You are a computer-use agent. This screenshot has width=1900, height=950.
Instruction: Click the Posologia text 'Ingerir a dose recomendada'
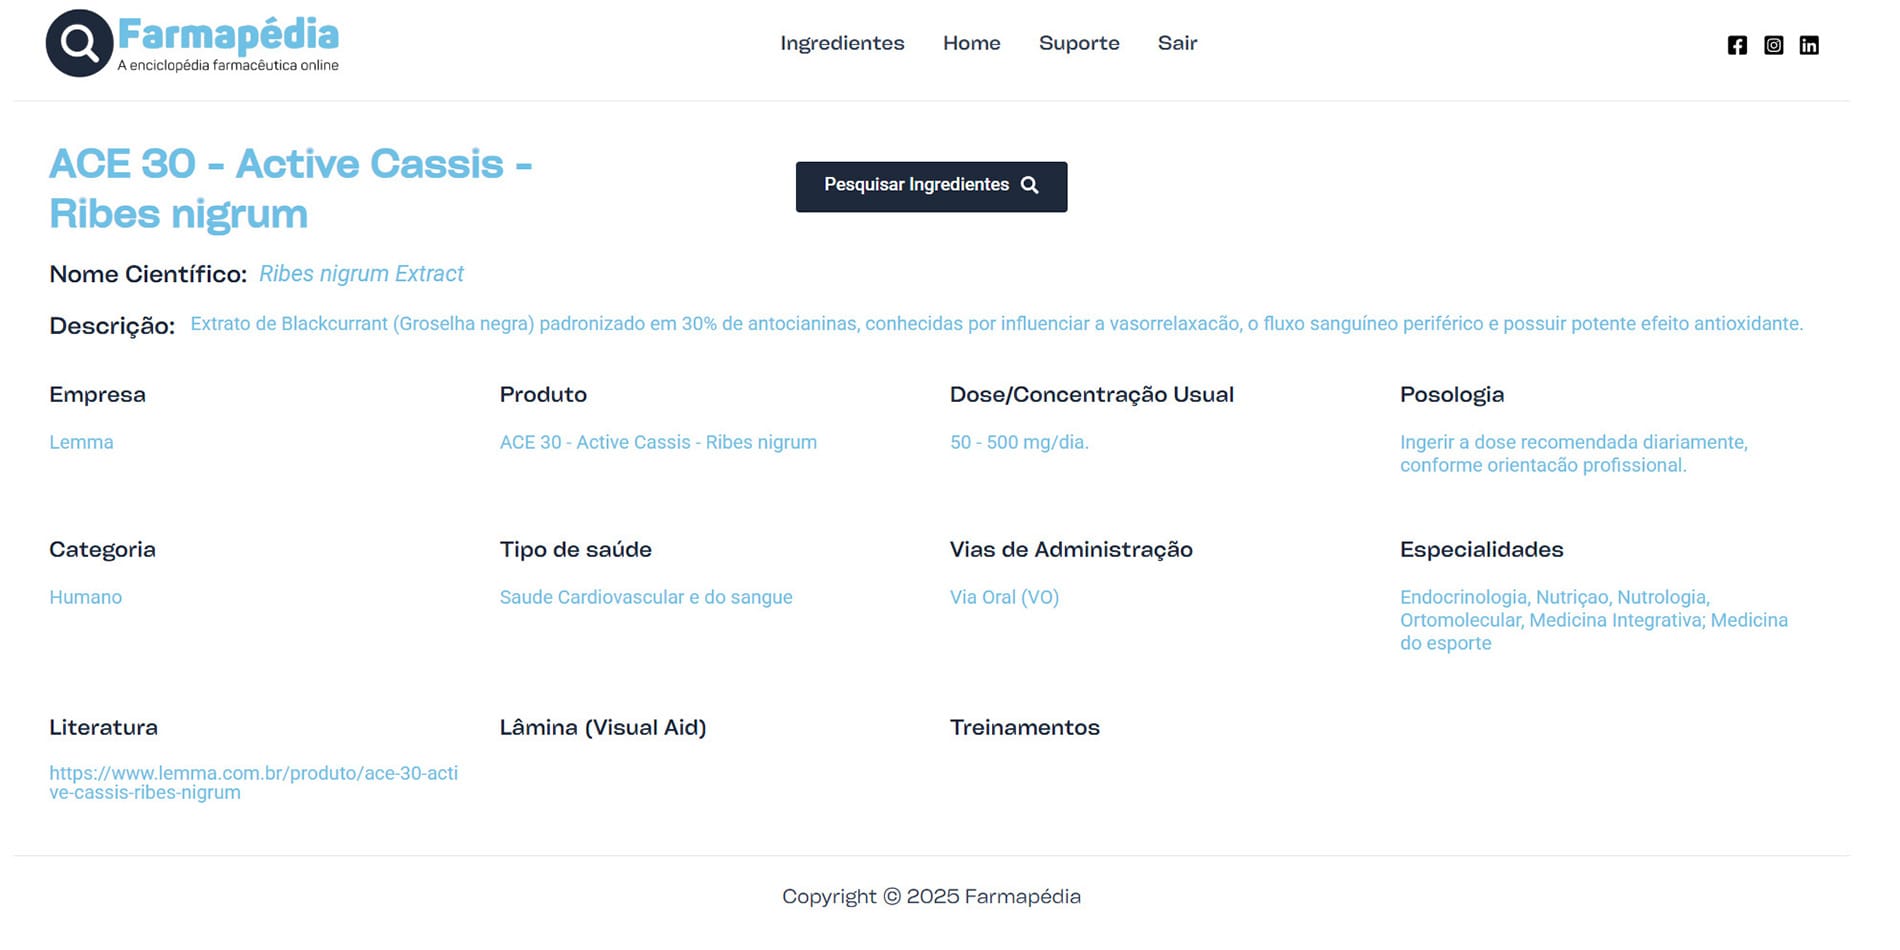click(x=1573, y=453)
